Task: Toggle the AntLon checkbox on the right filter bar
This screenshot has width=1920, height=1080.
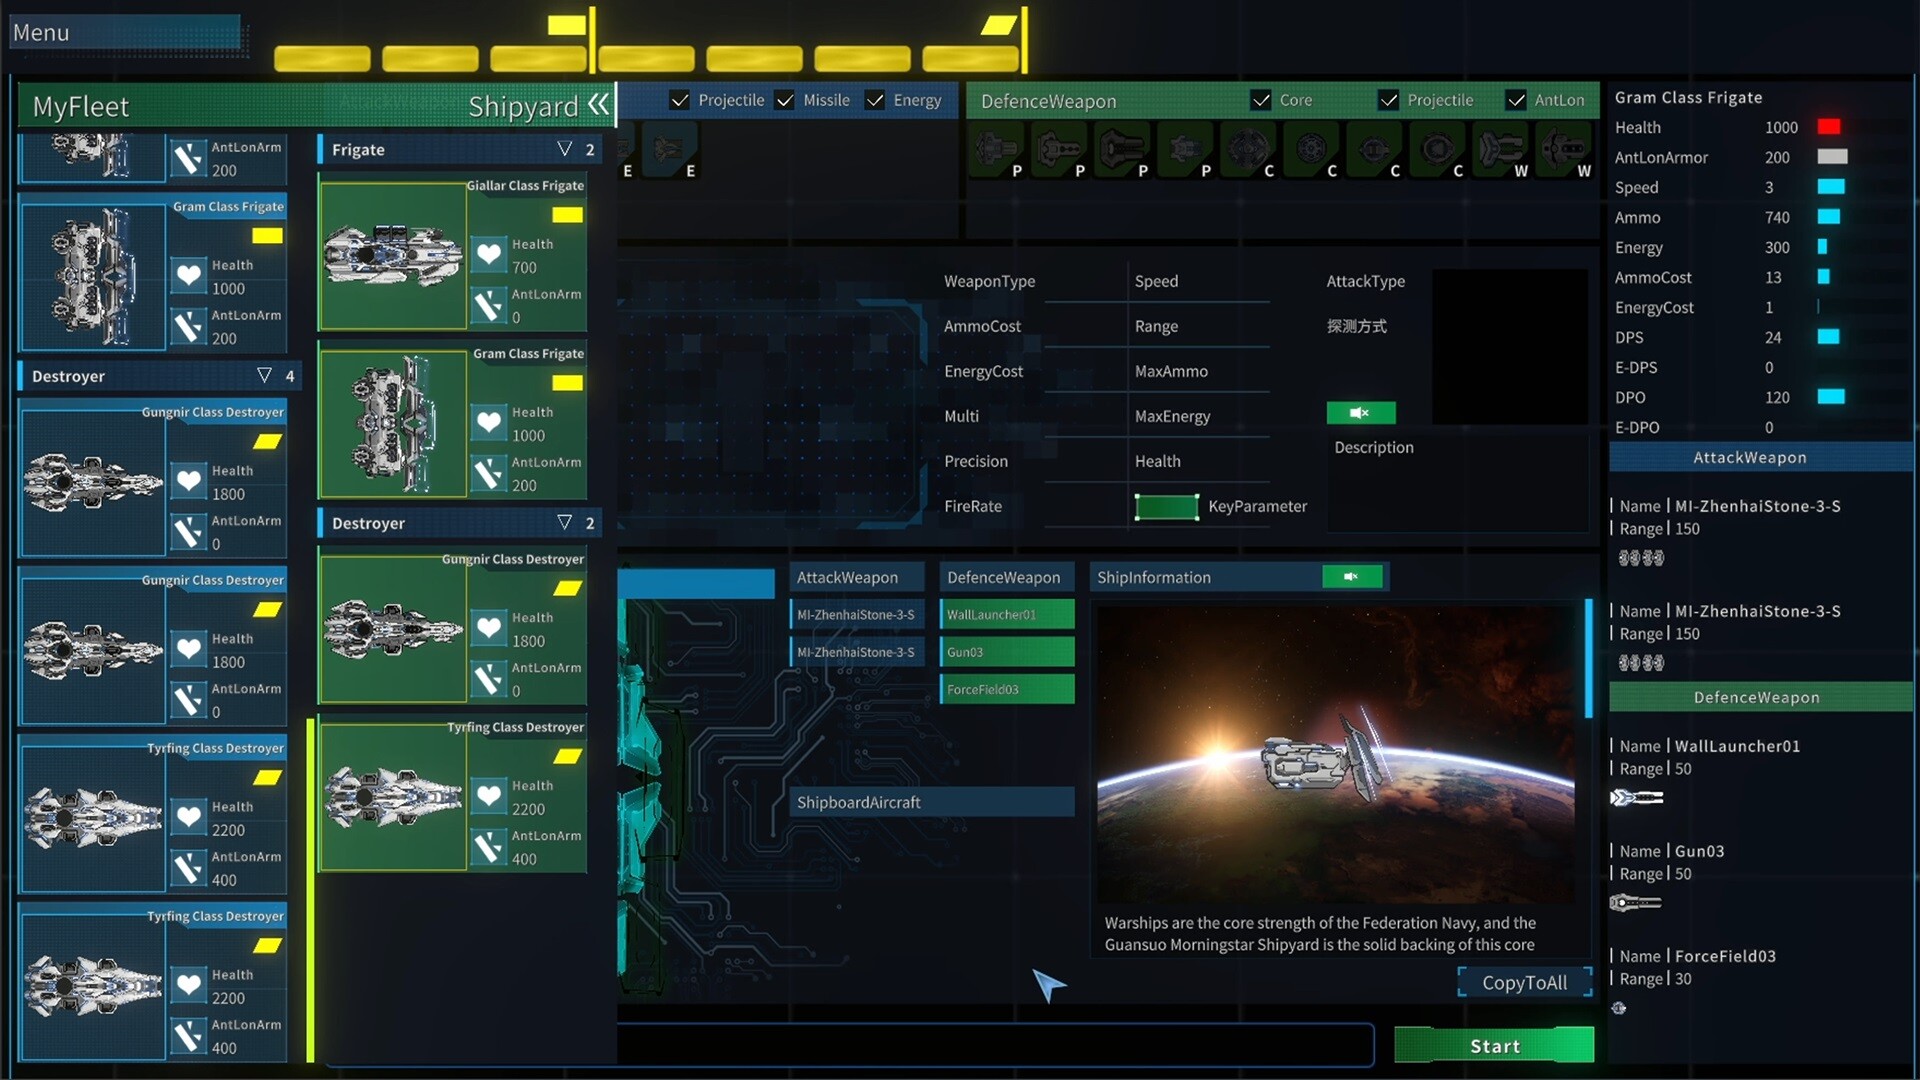Action: tap(1514, 100)
